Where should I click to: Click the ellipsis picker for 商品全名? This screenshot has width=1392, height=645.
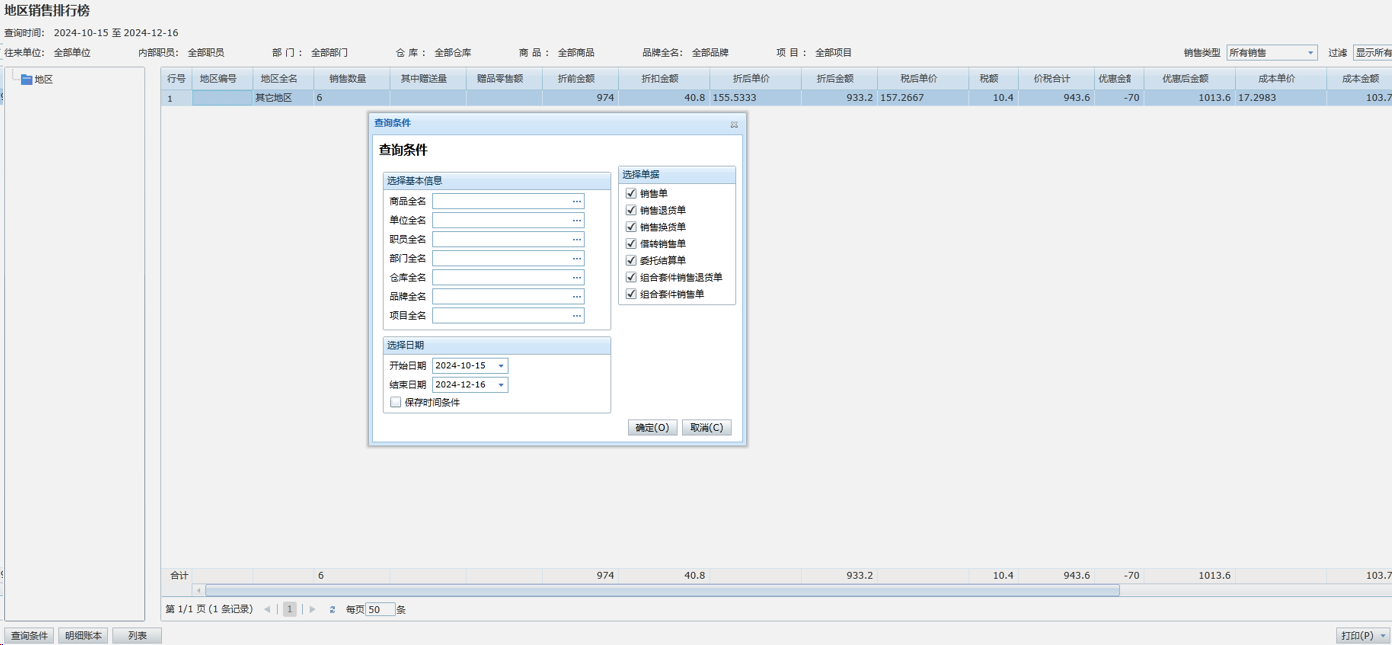point(576,201)
